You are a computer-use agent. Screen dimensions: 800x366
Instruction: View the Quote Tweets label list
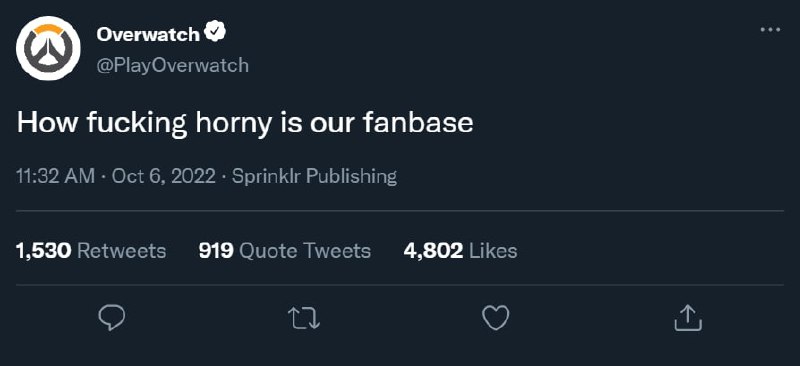coord(305,251)
